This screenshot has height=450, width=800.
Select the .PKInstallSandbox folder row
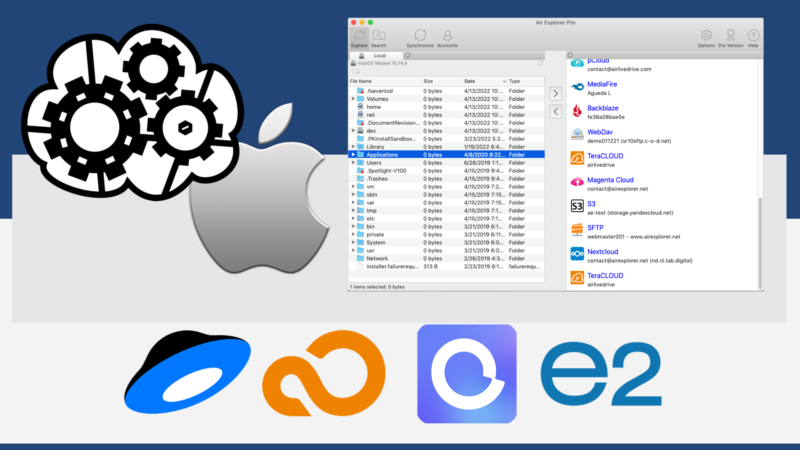tap(446, 139)
